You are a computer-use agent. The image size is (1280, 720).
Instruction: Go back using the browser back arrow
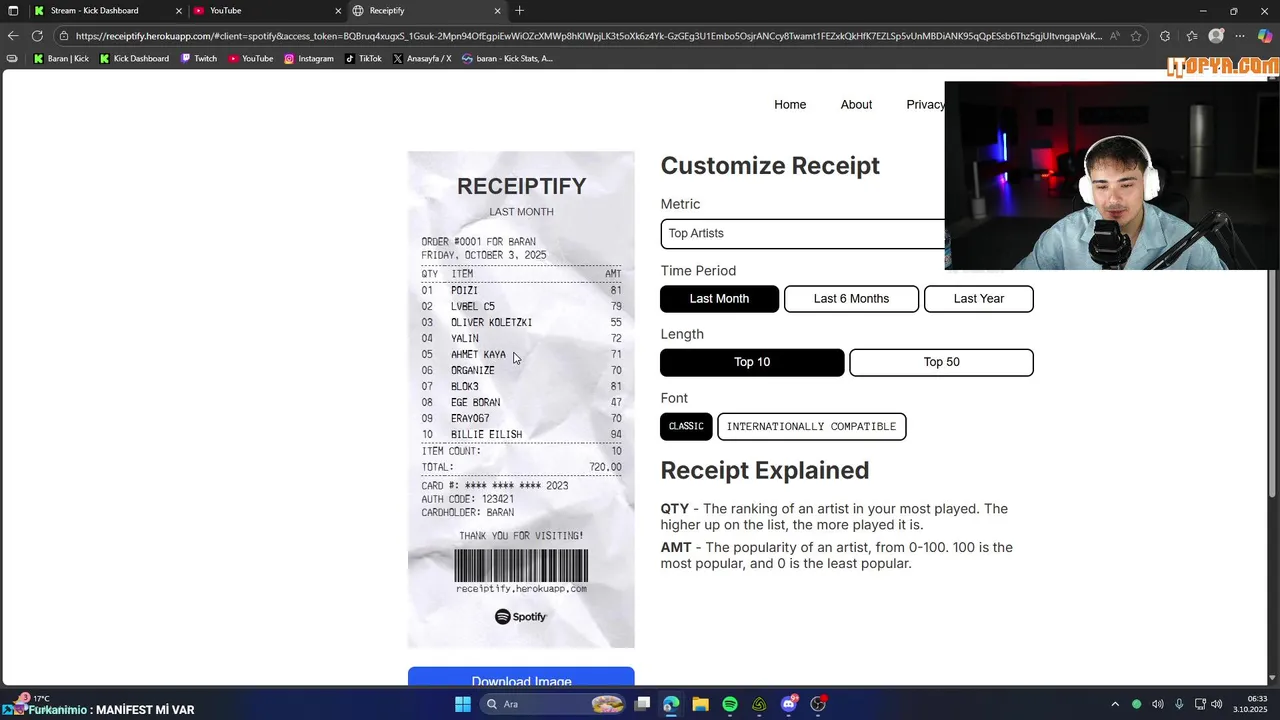pyautogui.click(x=12, y=36)
